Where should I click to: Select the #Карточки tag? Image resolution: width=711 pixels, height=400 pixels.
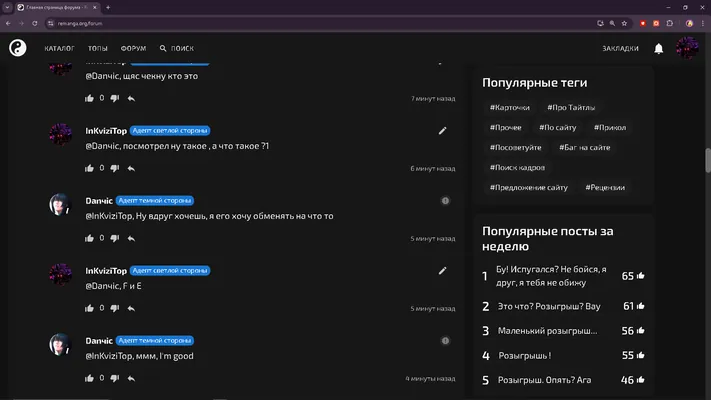pos(510,107)
